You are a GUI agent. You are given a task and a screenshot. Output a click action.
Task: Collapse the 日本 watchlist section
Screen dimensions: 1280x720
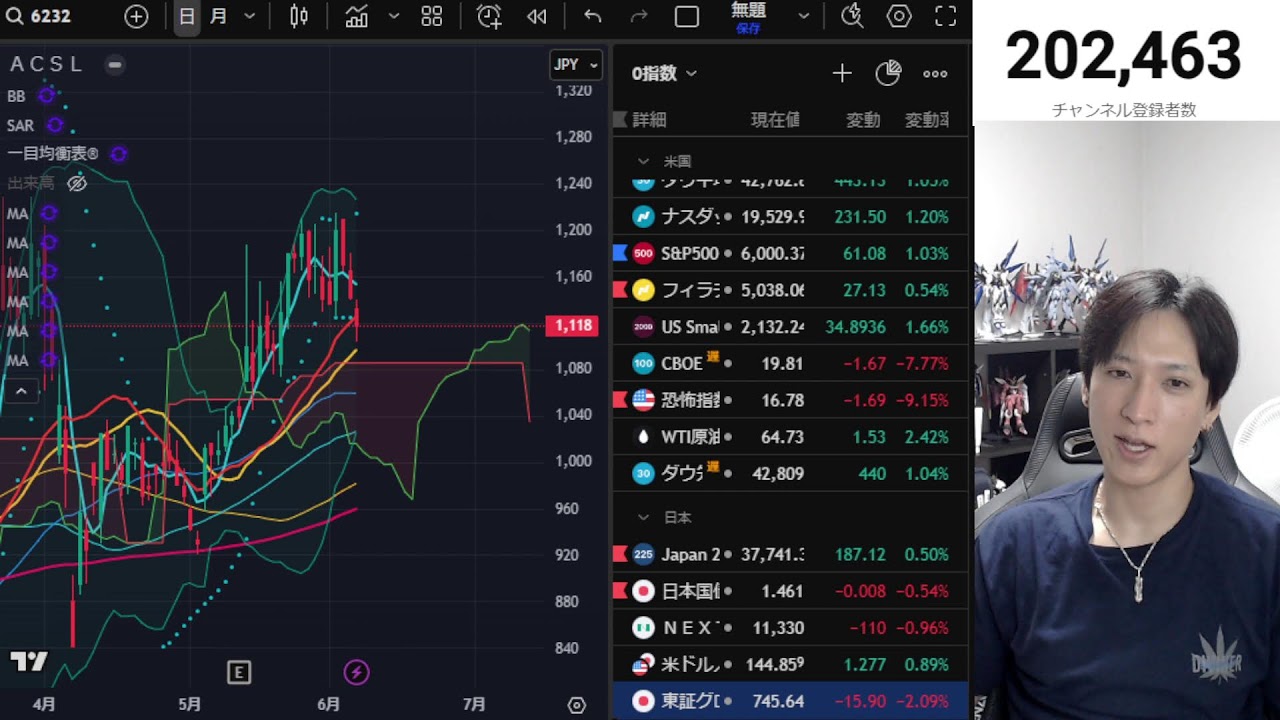[x=643, y=517]
